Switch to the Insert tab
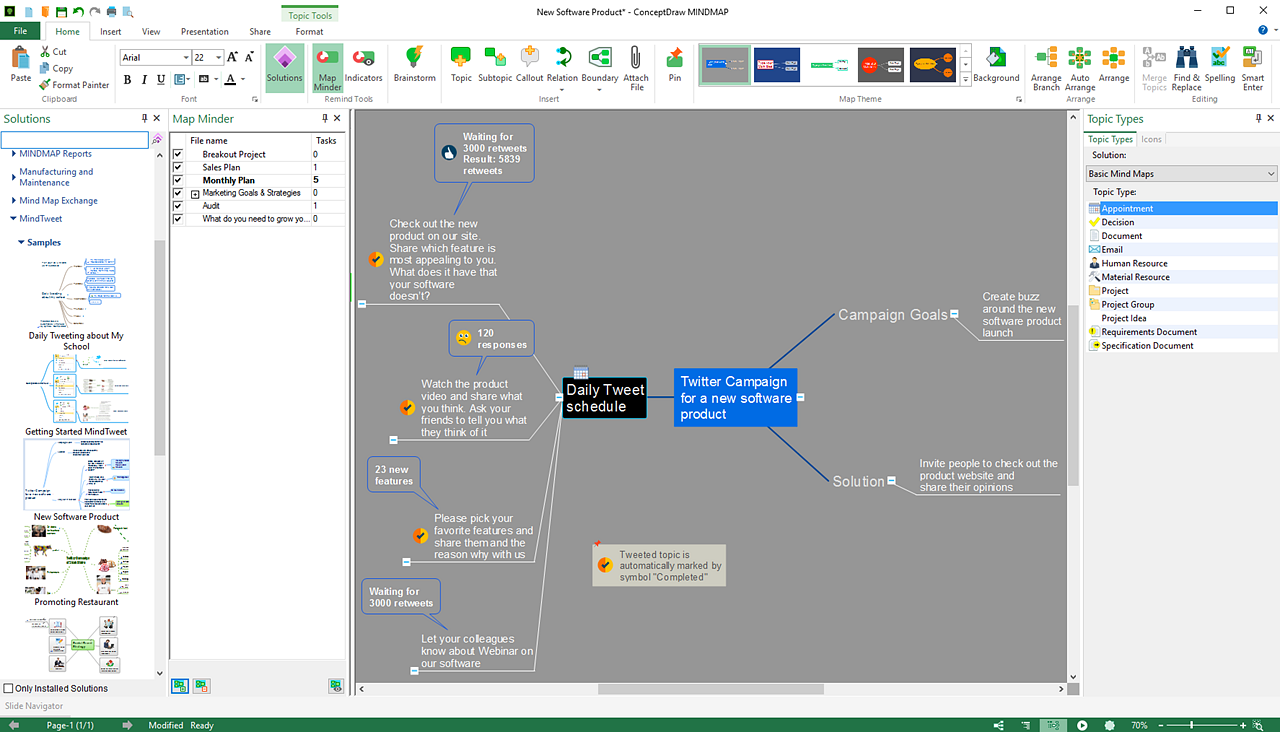The height and width of the screenshot is (732, 1280). 111,32
